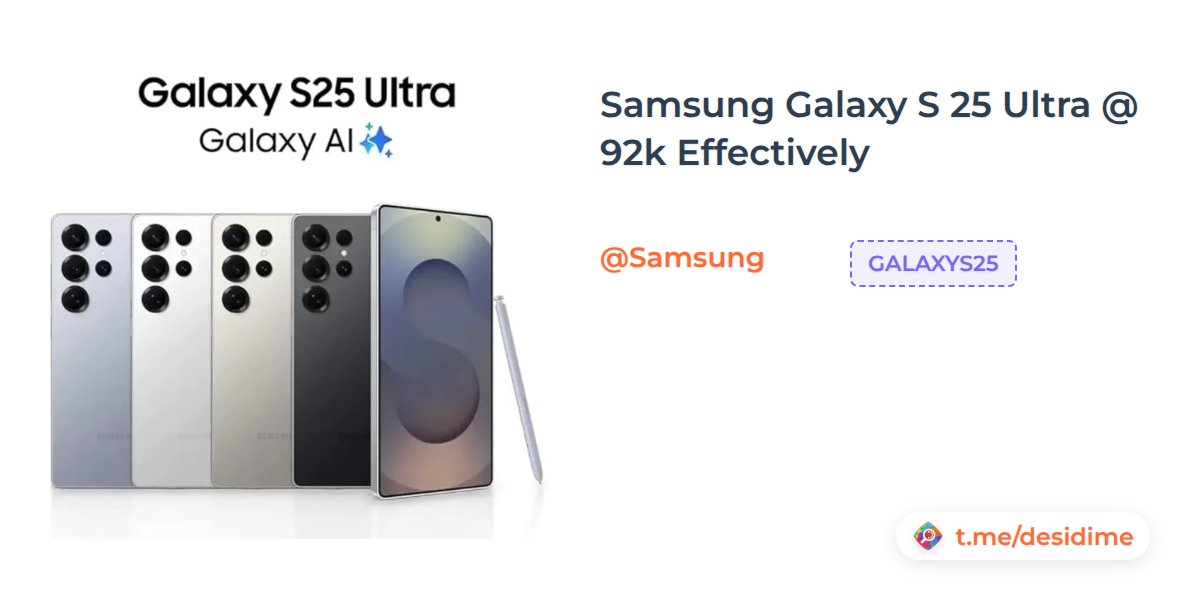Click the punch-hole front camera on the display
Viewport: 1200px width, 600px height.
tap(437, 217)
